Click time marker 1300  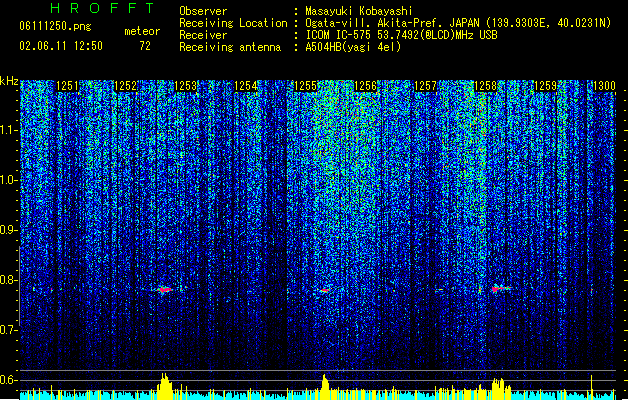604,86
